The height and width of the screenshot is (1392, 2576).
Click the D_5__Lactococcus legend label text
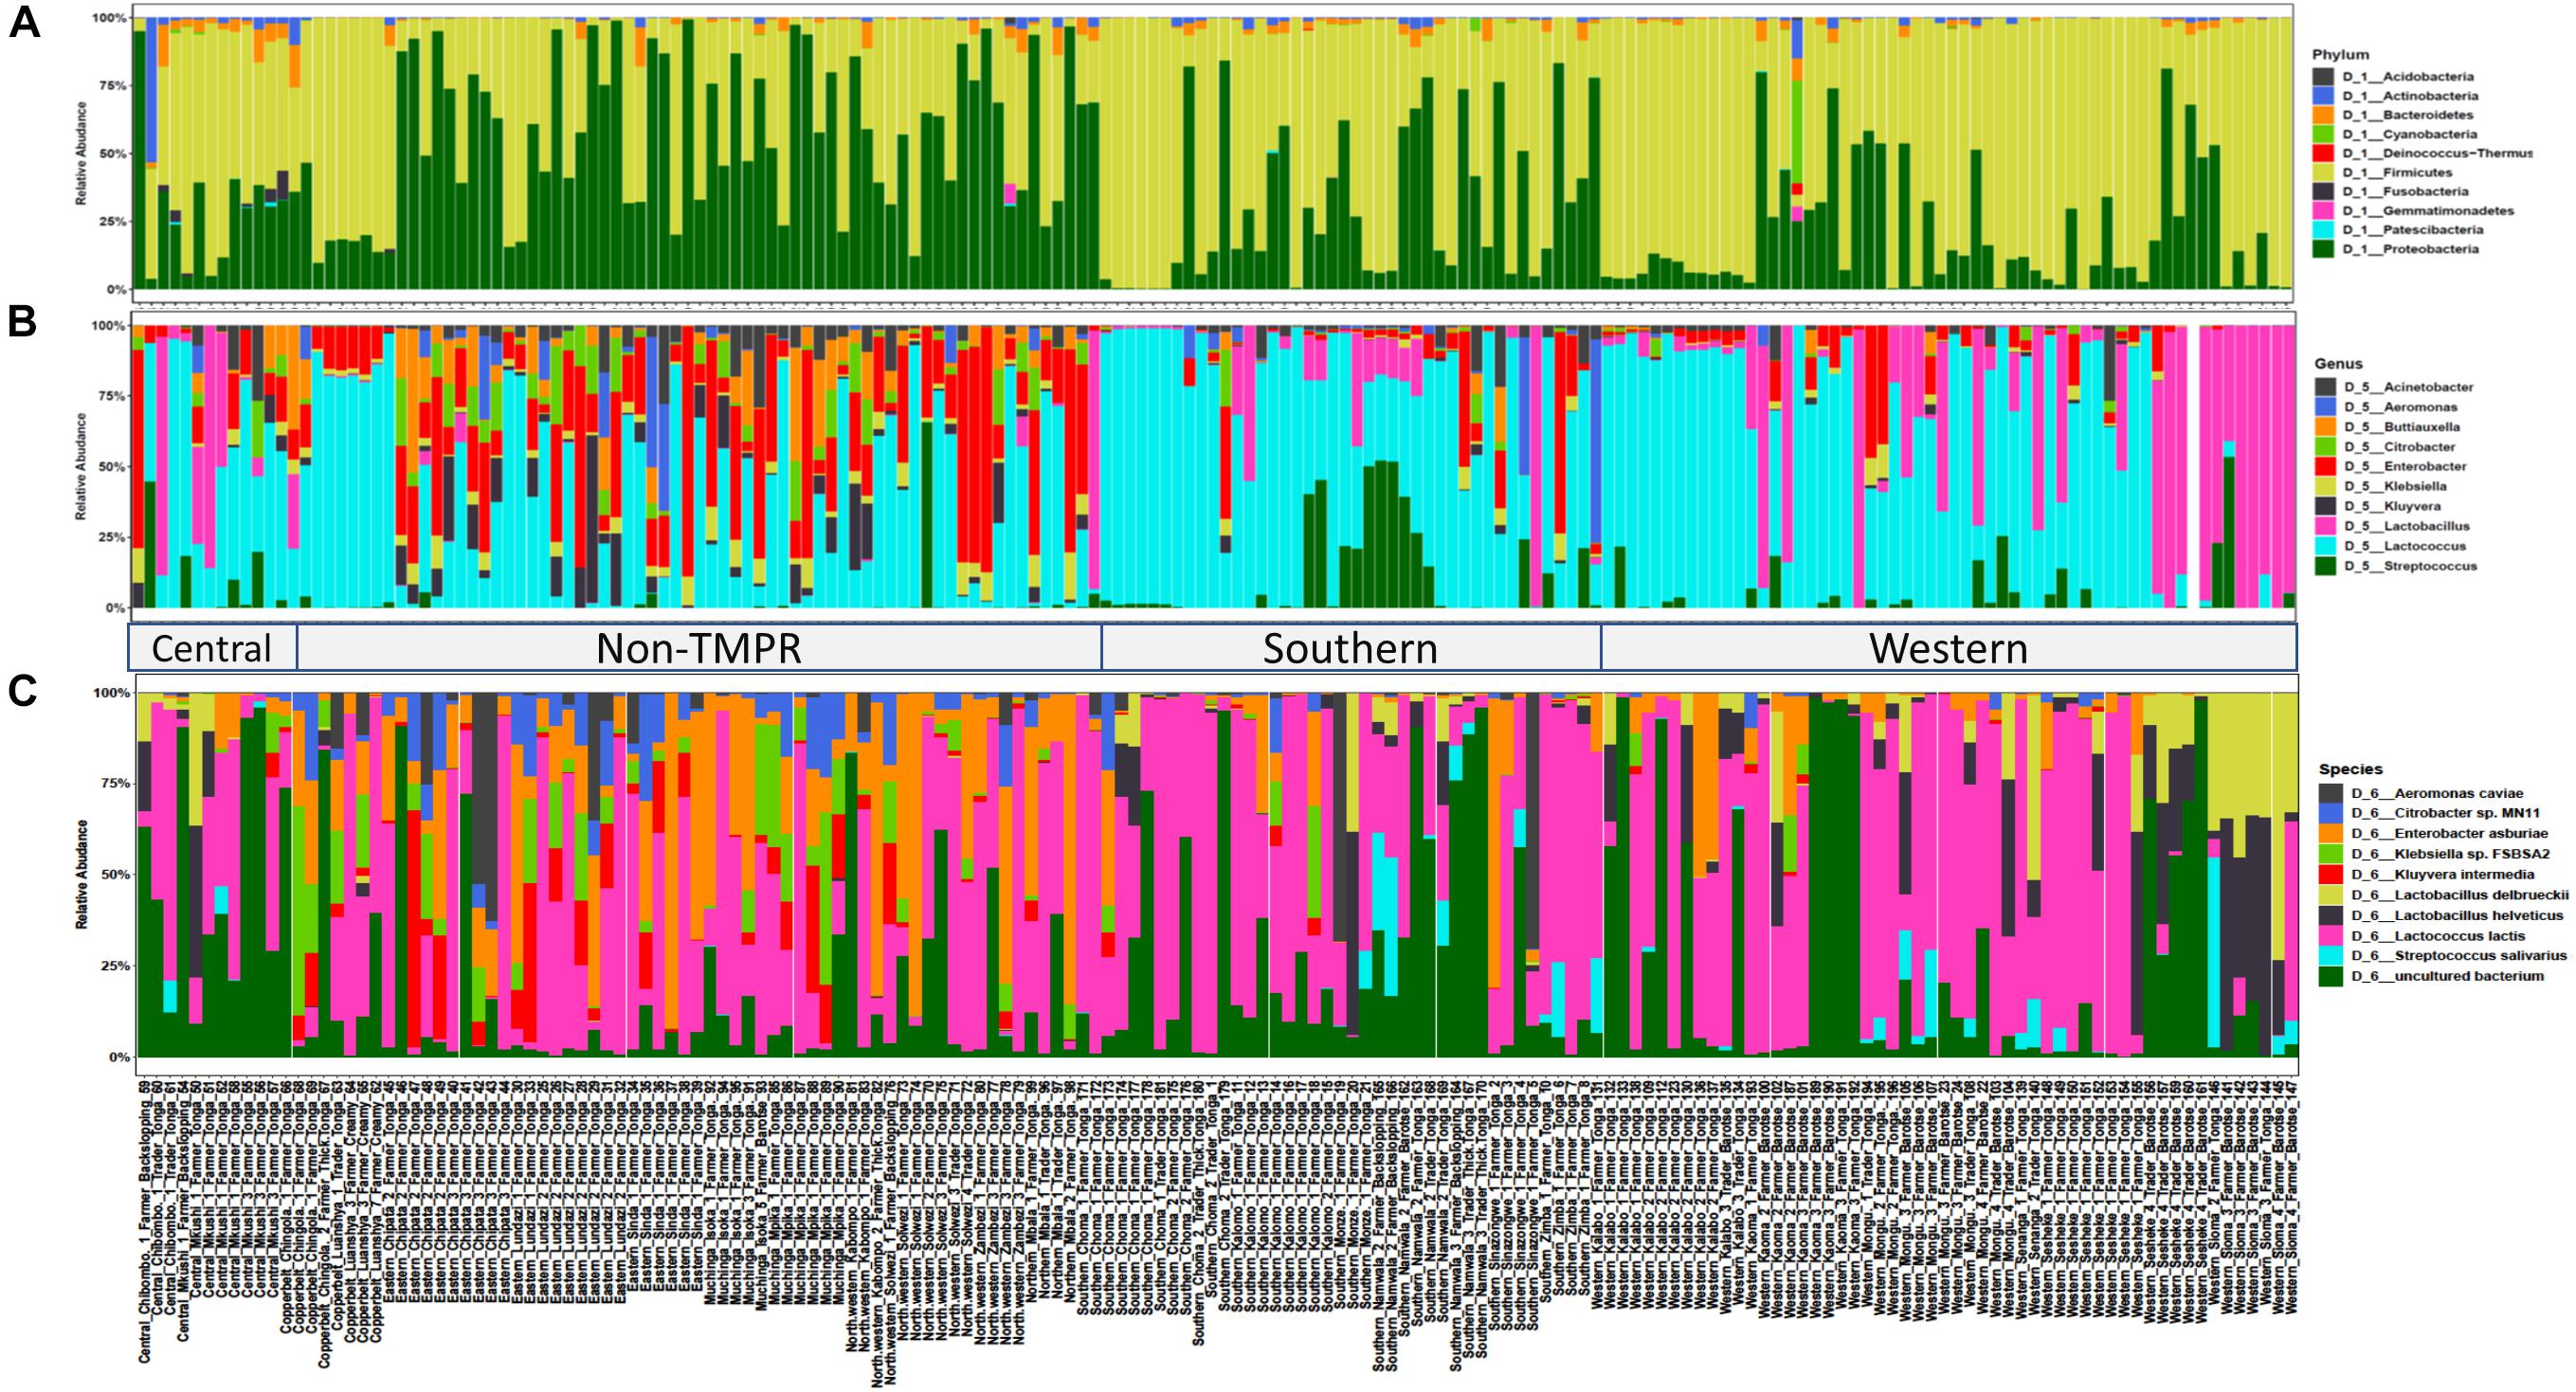pyautogui.click(x=2405, y=546)
